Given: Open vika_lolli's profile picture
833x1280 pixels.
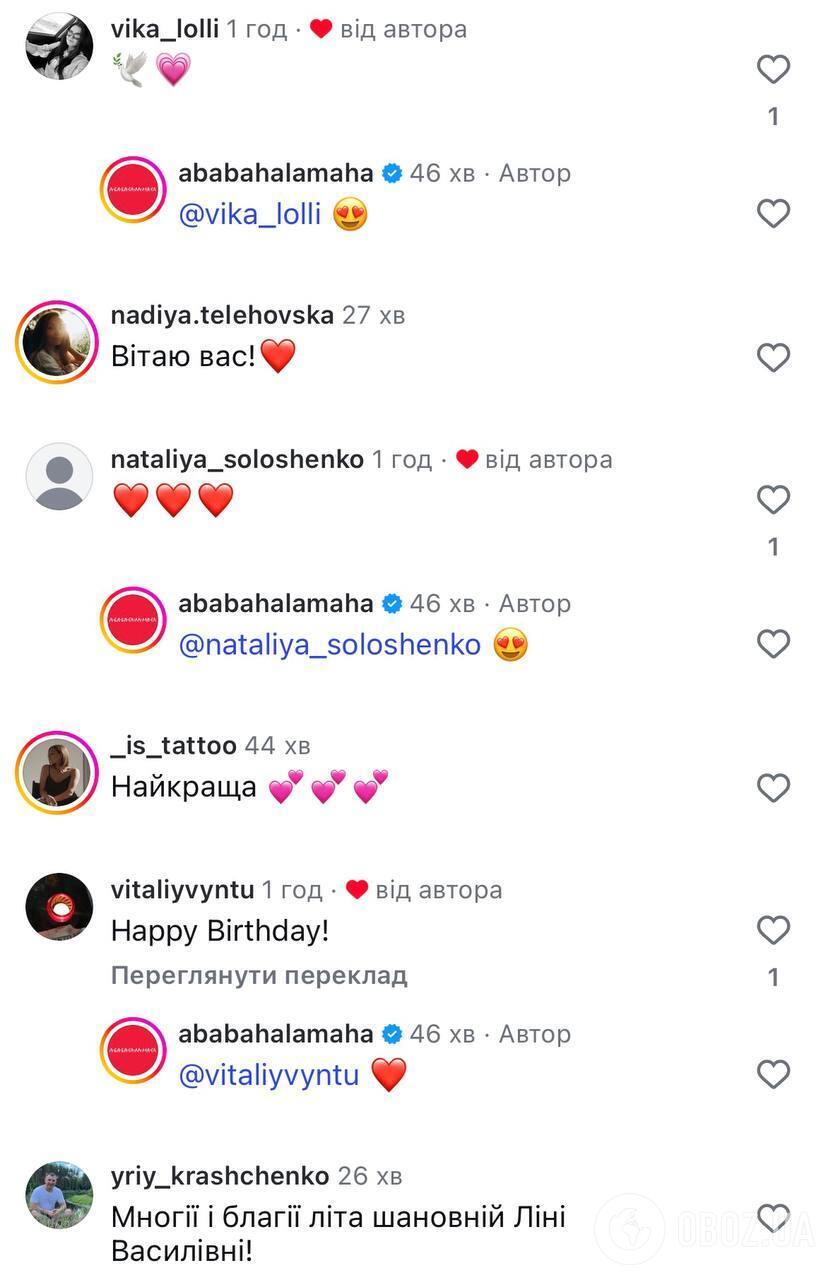Looking at the screenshot, I should [59, 46].
